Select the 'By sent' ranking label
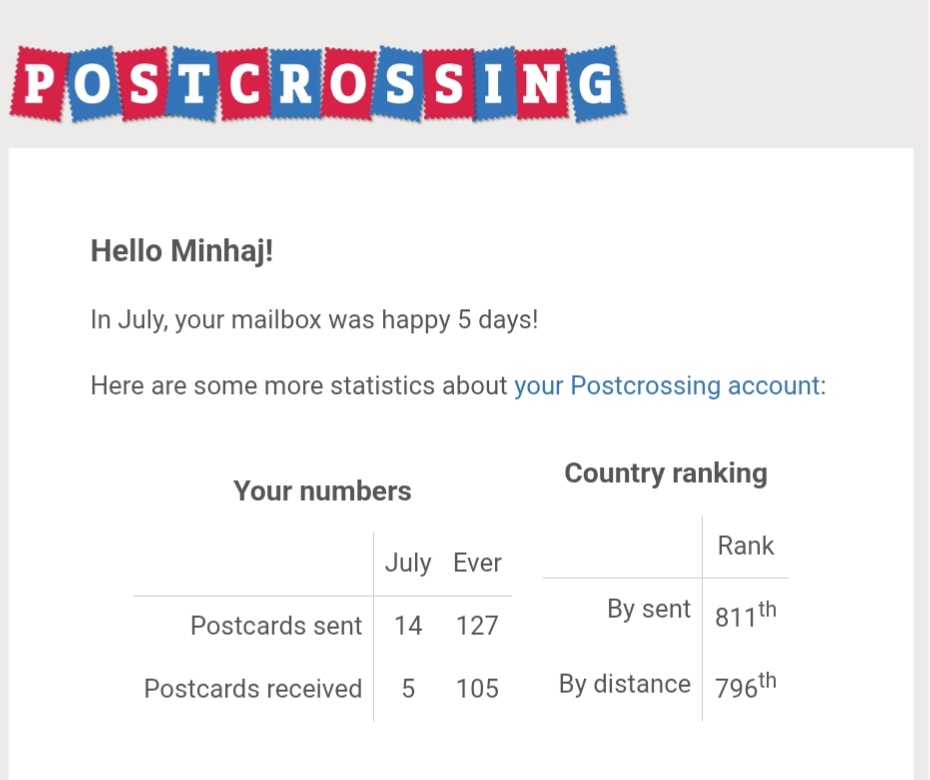 pyautogui.click(x=649, y=609)
